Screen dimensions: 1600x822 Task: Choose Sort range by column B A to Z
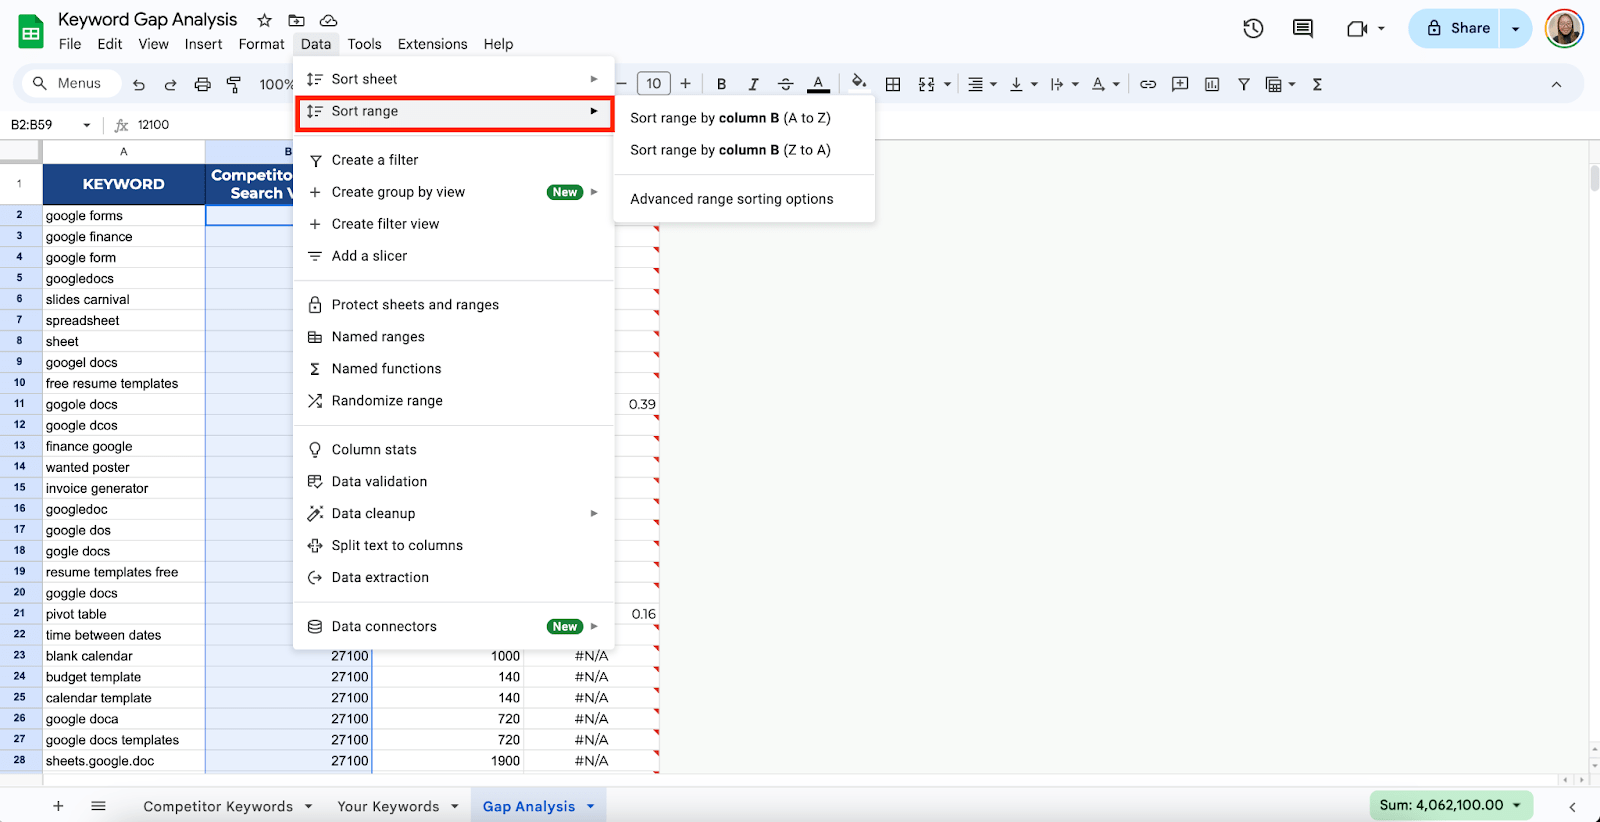[730, 118]
